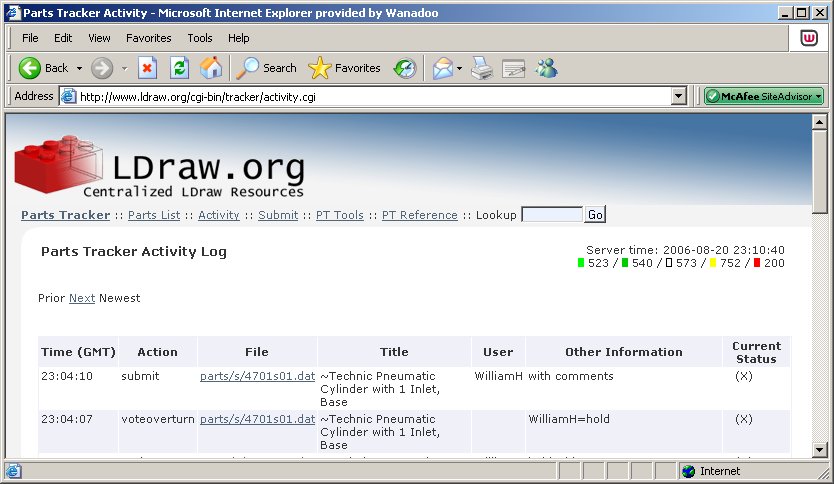Click the Go lookup button
The image size is (834, 484).
[595, 214]
